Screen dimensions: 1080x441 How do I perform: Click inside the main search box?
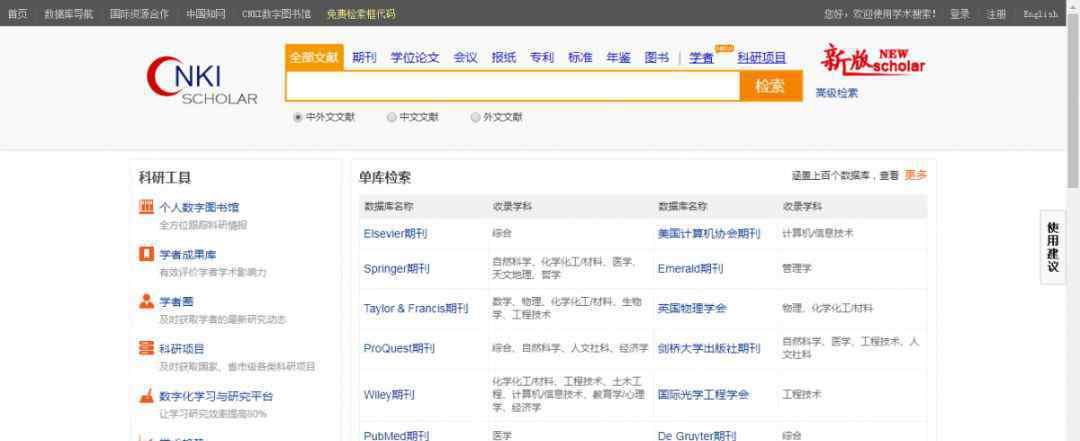click(513, 86)
